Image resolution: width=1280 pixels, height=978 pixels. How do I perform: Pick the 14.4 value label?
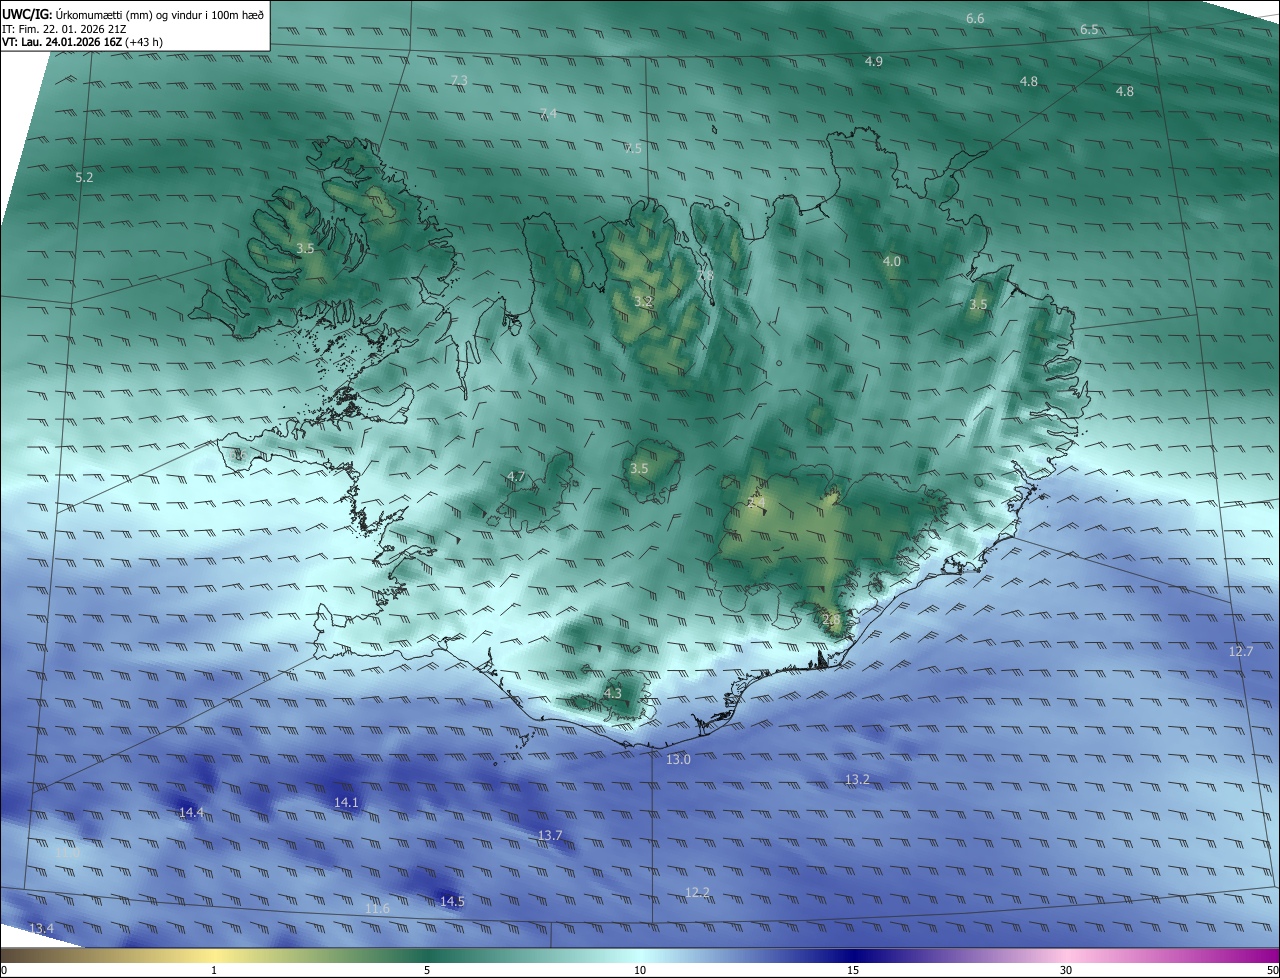(x=191, y=813)
